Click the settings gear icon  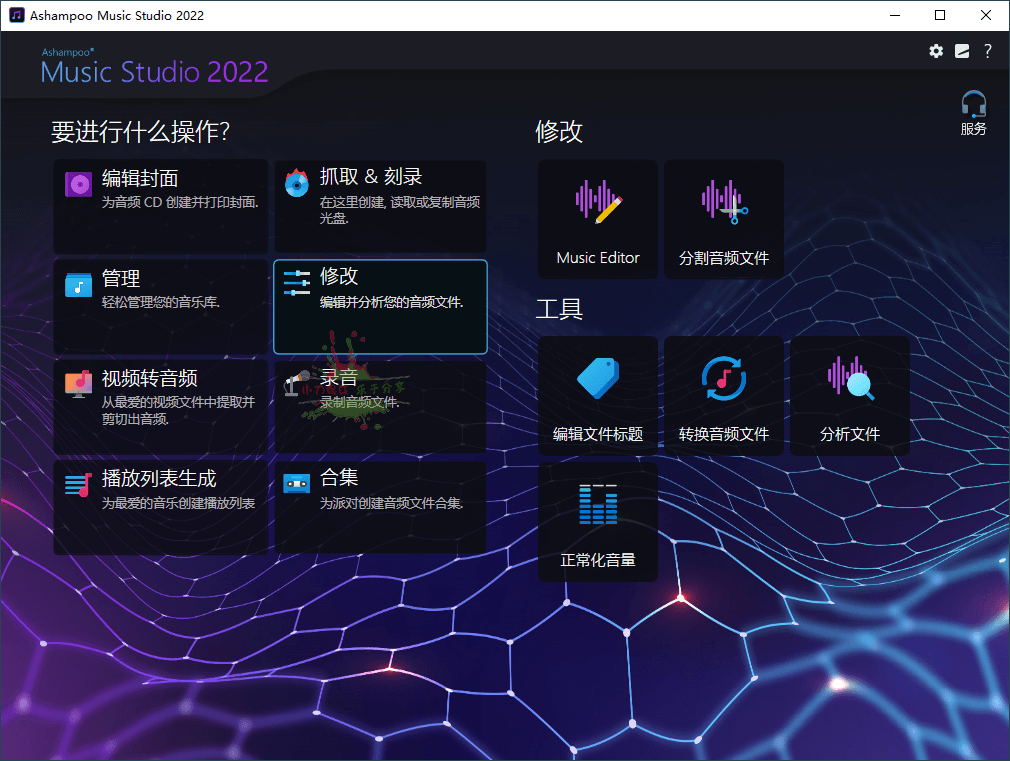[x=936, y=51]
